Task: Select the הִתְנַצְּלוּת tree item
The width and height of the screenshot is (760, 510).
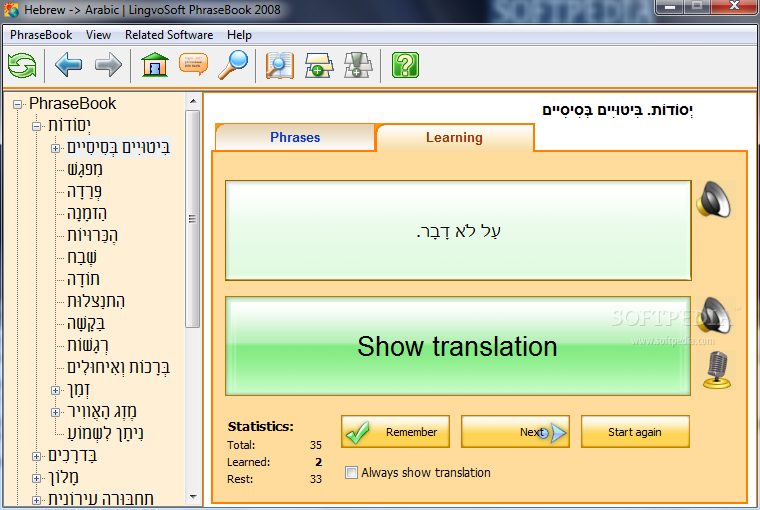Action: 96,301
